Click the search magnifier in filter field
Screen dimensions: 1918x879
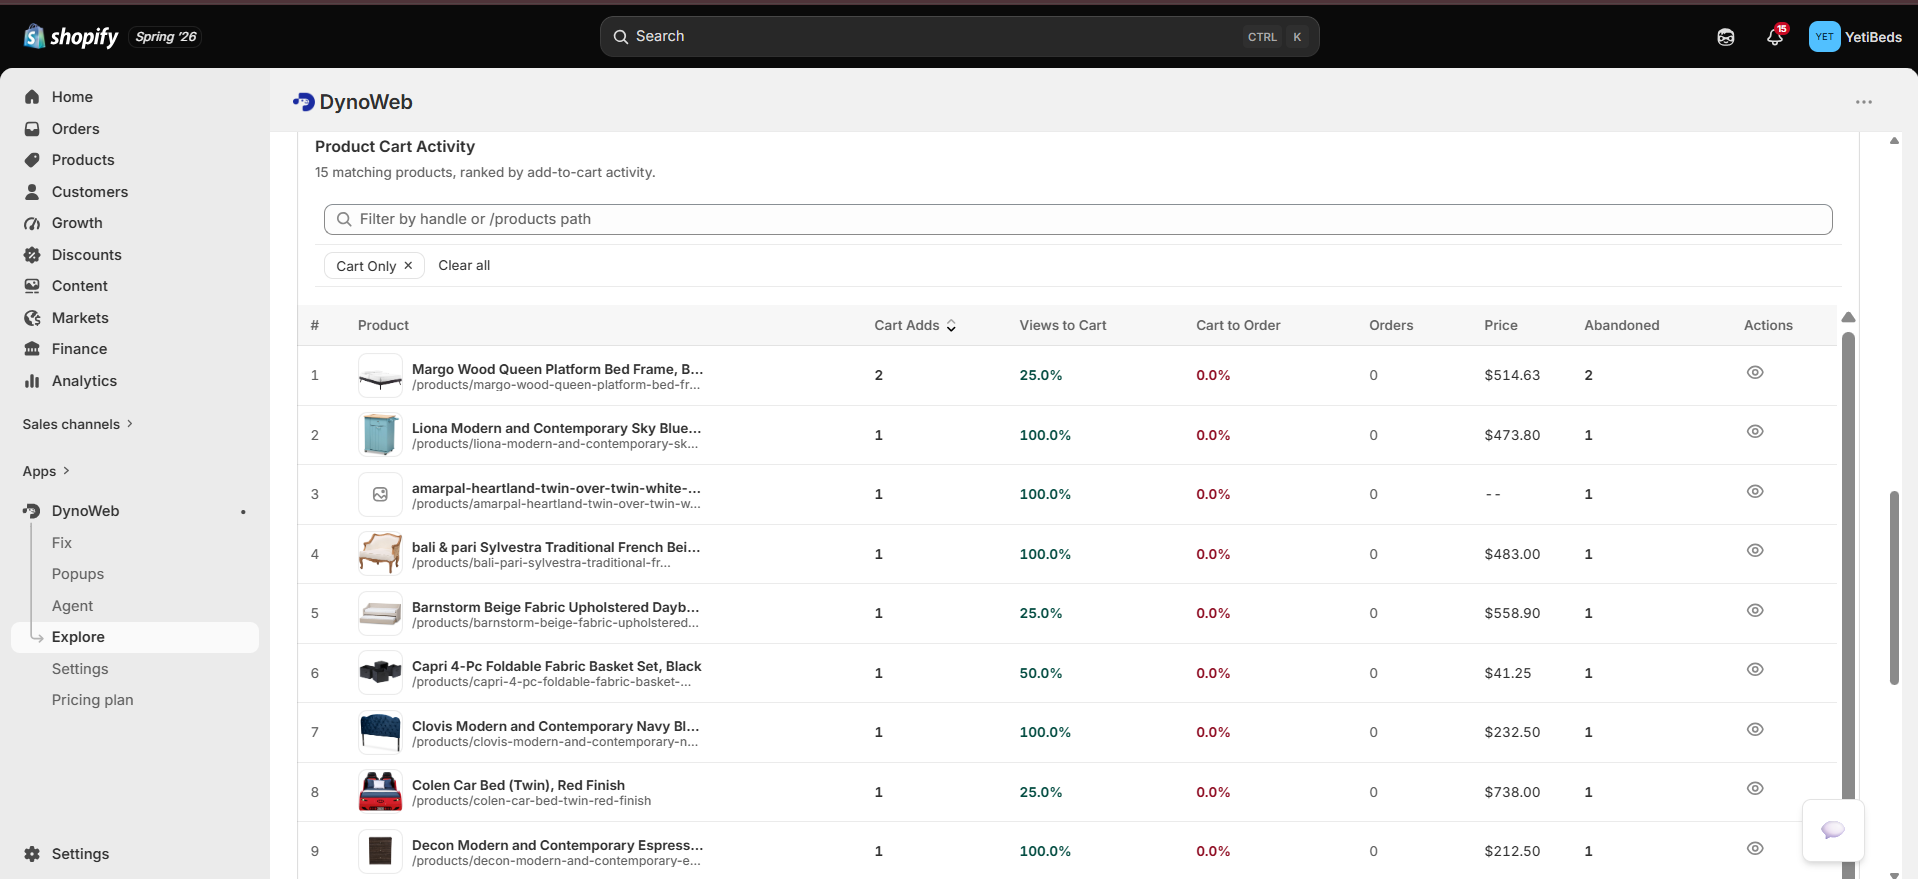pyautogui.click(x=344, y=219)
